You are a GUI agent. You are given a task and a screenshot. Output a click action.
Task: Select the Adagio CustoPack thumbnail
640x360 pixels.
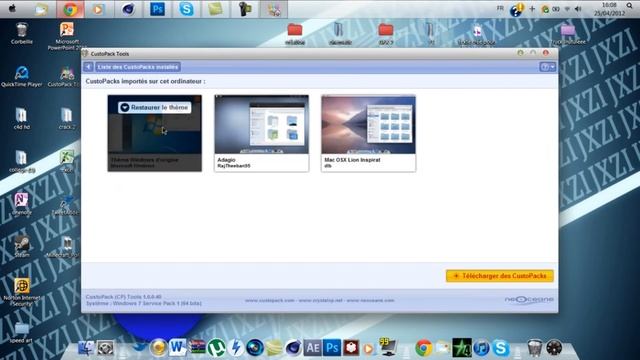(x=262, y=133)
